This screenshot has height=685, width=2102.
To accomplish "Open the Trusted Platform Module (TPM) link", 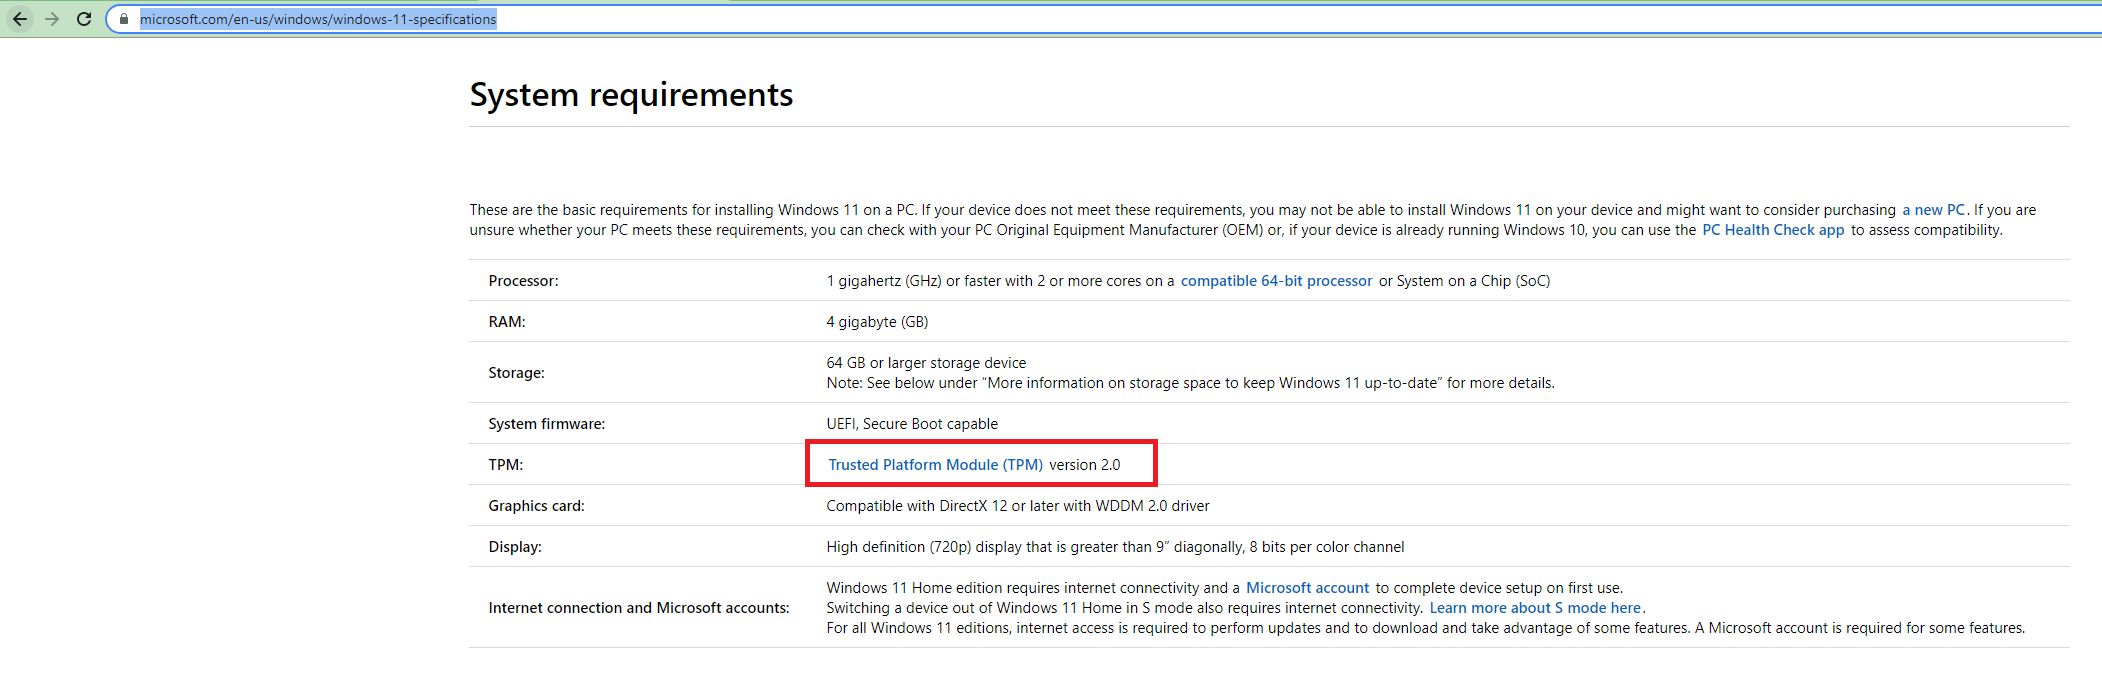I will pyautogui.click(x=935, y=465).
